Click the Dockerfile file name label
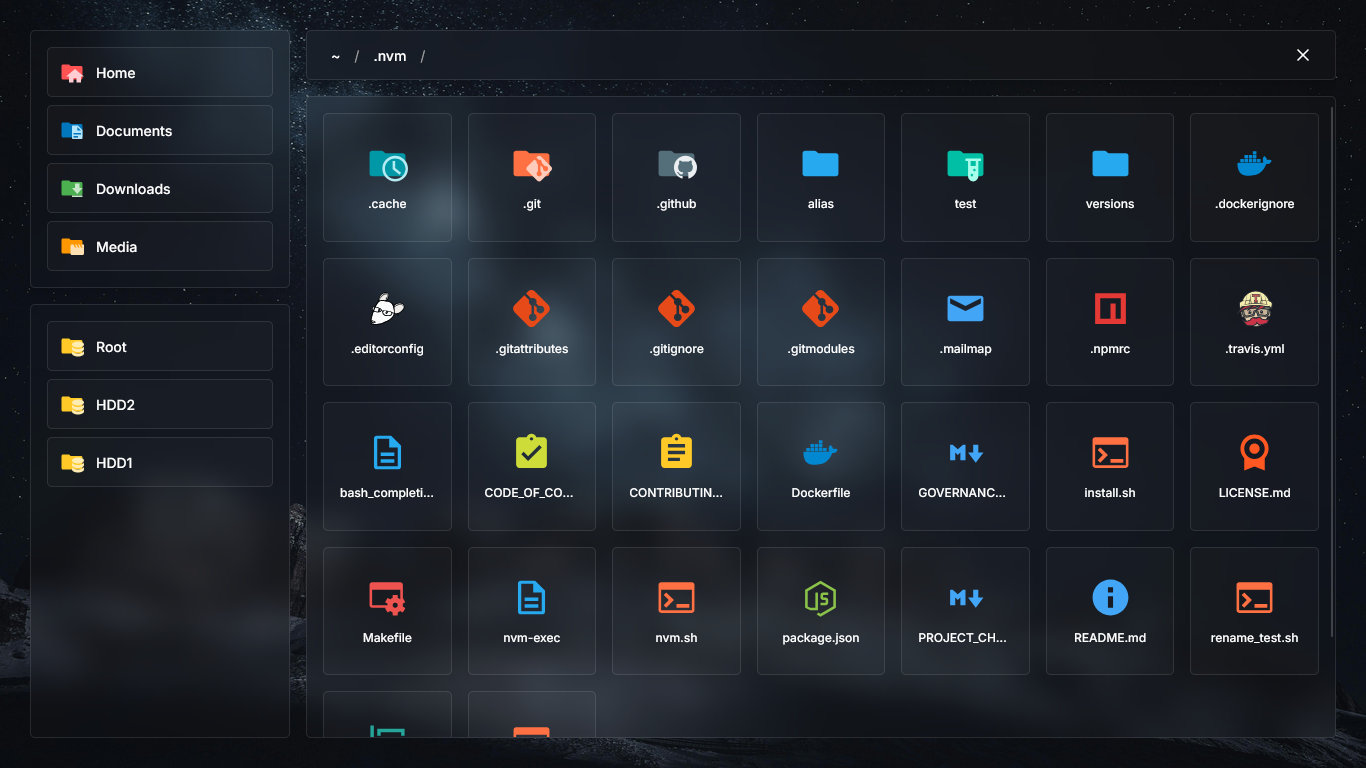 [821, 493]
